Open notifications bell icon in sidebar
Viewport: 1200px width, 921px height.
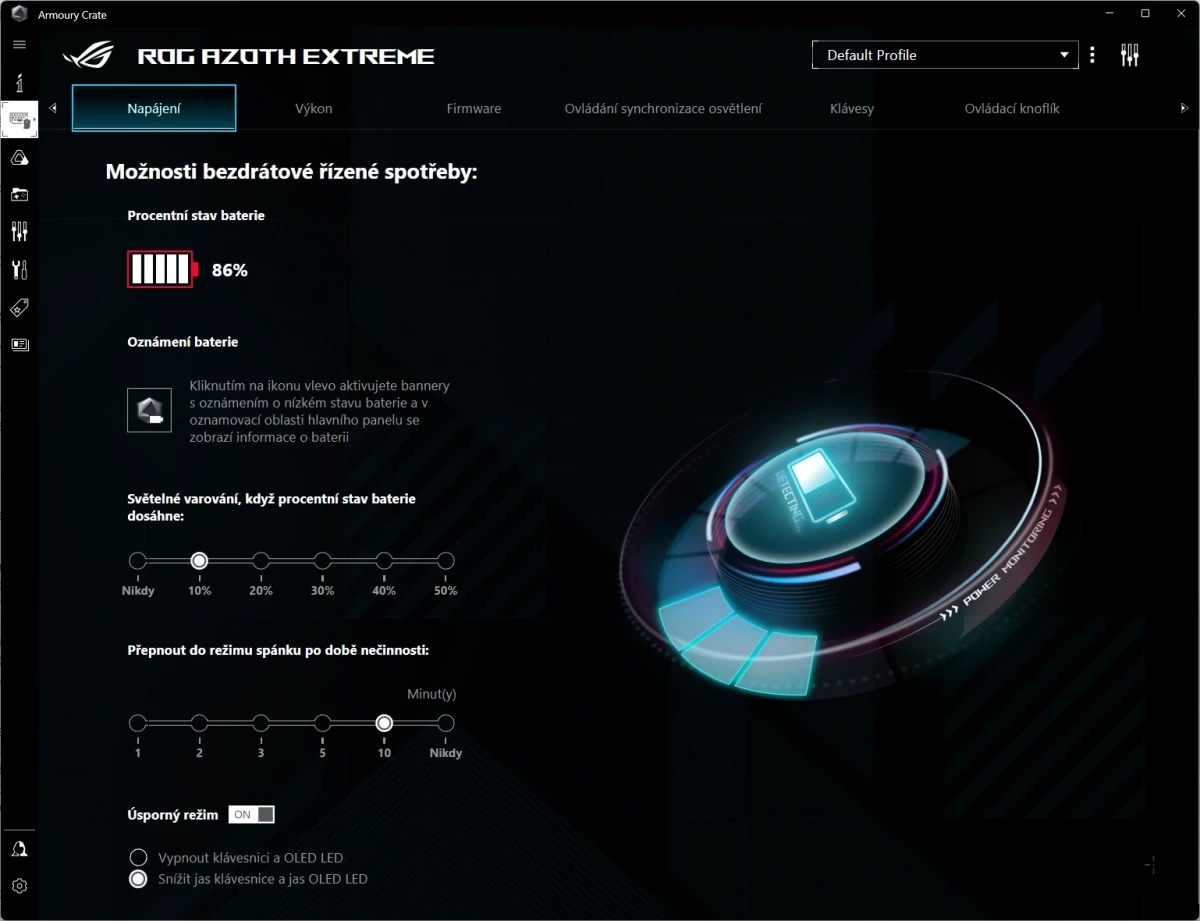point(19,849)
